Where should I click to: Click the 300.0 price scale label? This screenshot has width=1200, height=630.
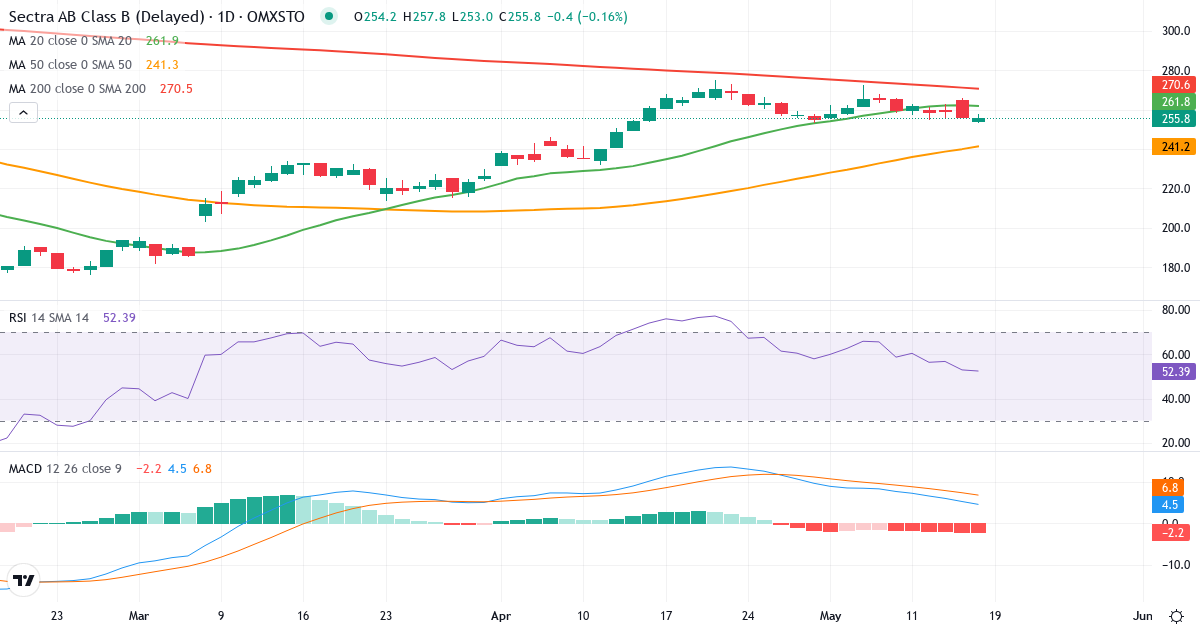point(1174,31)
